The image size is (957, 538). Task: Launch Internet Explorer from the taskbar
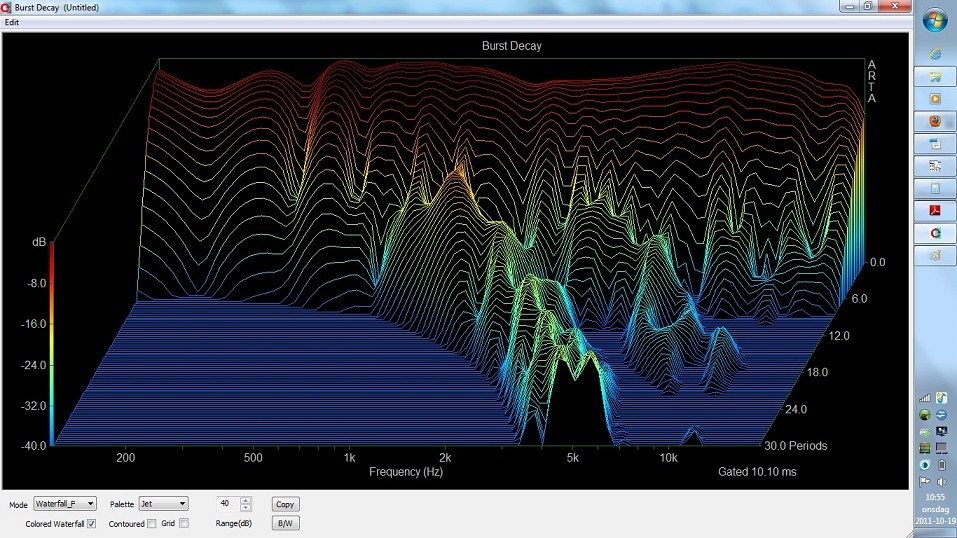click(x=935, y=55)
